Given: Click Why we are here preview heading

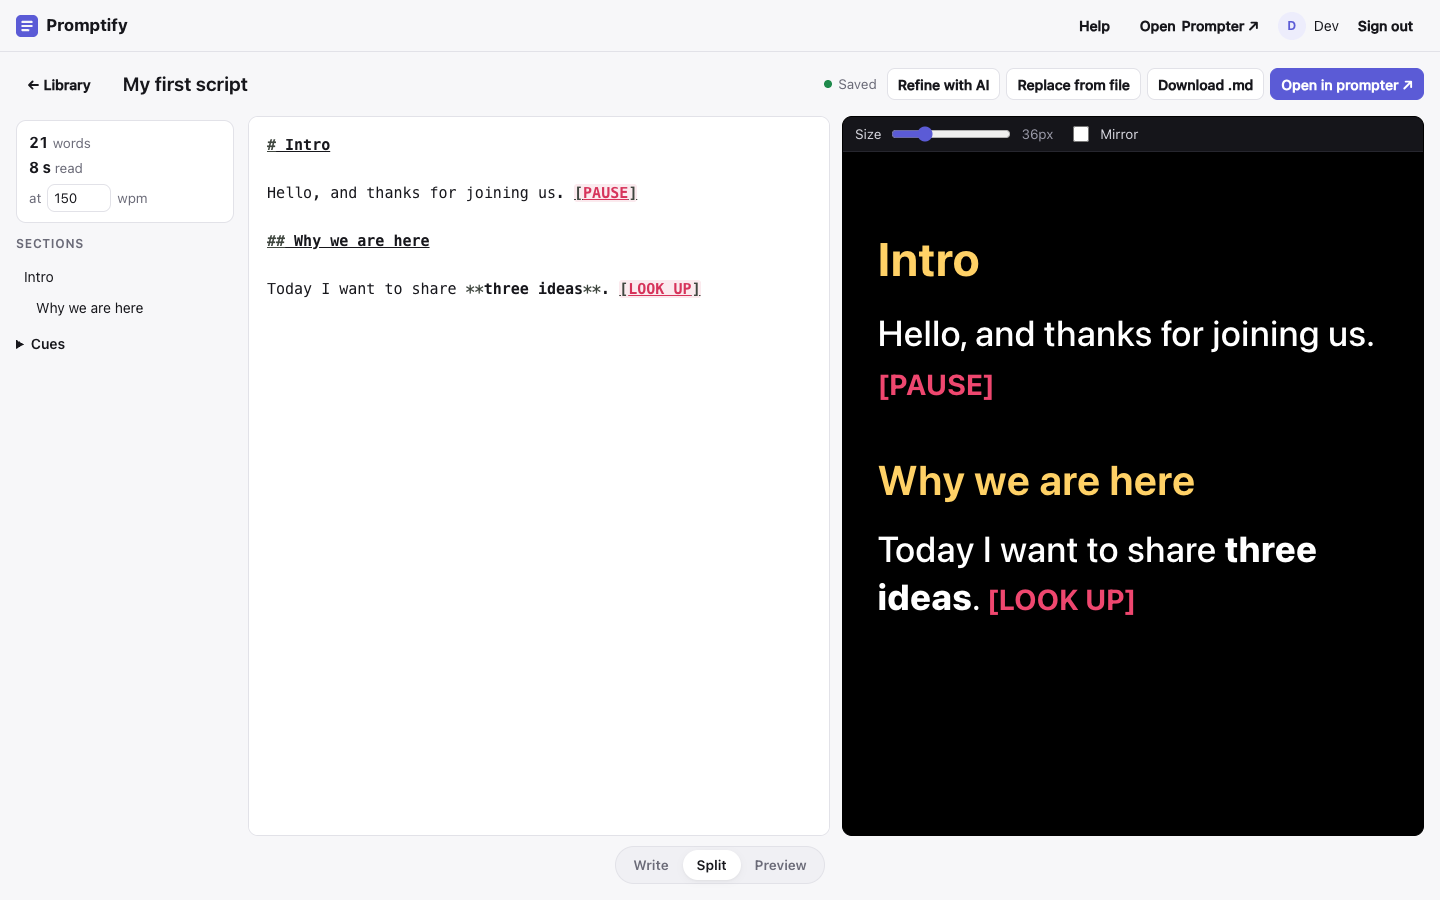Looking at the screenshot, I should (1036, 481).
